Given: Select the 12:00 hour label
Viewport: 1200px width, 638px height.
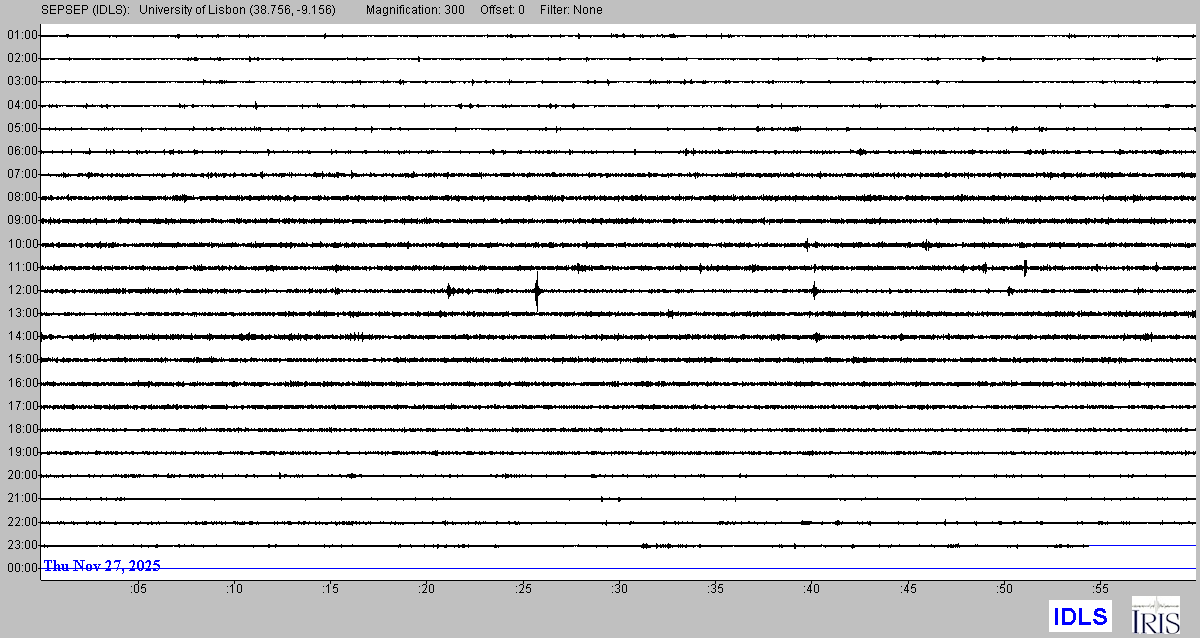Looking at the screenshot, I should 22,291.
